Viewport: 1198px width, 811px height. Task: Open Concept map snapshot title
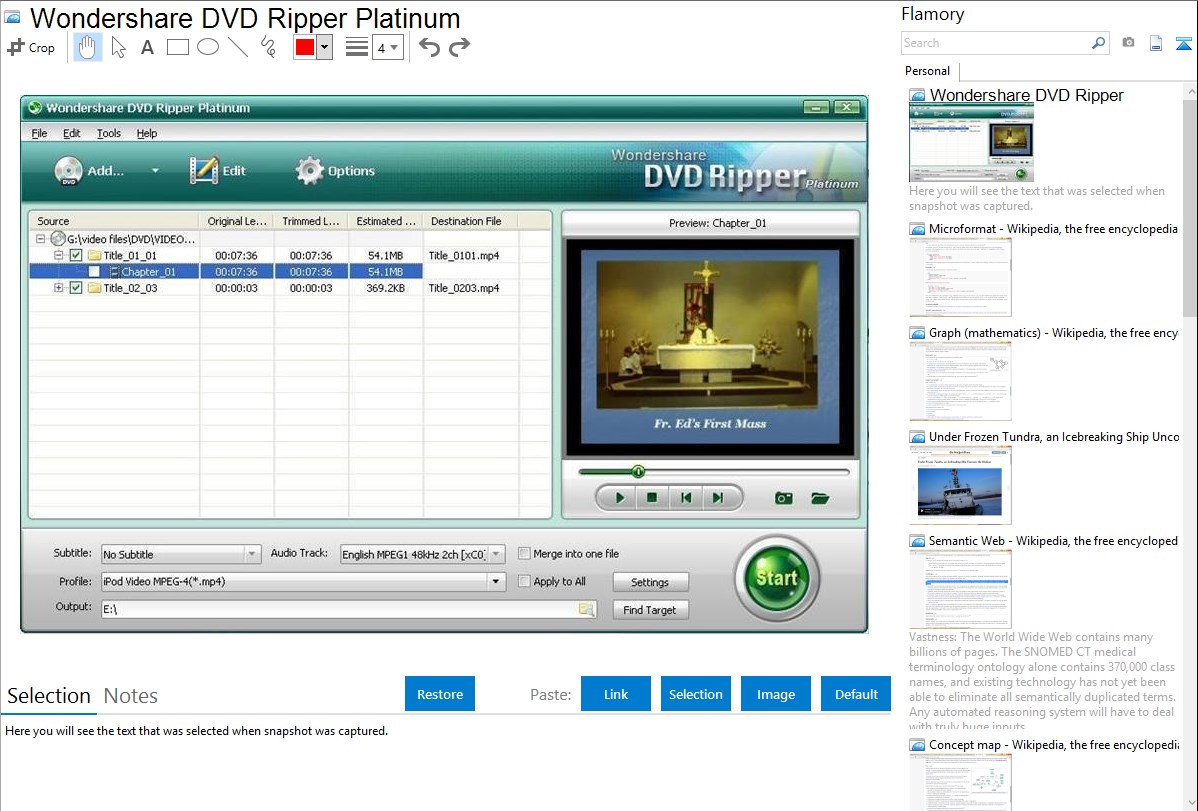1053,744
